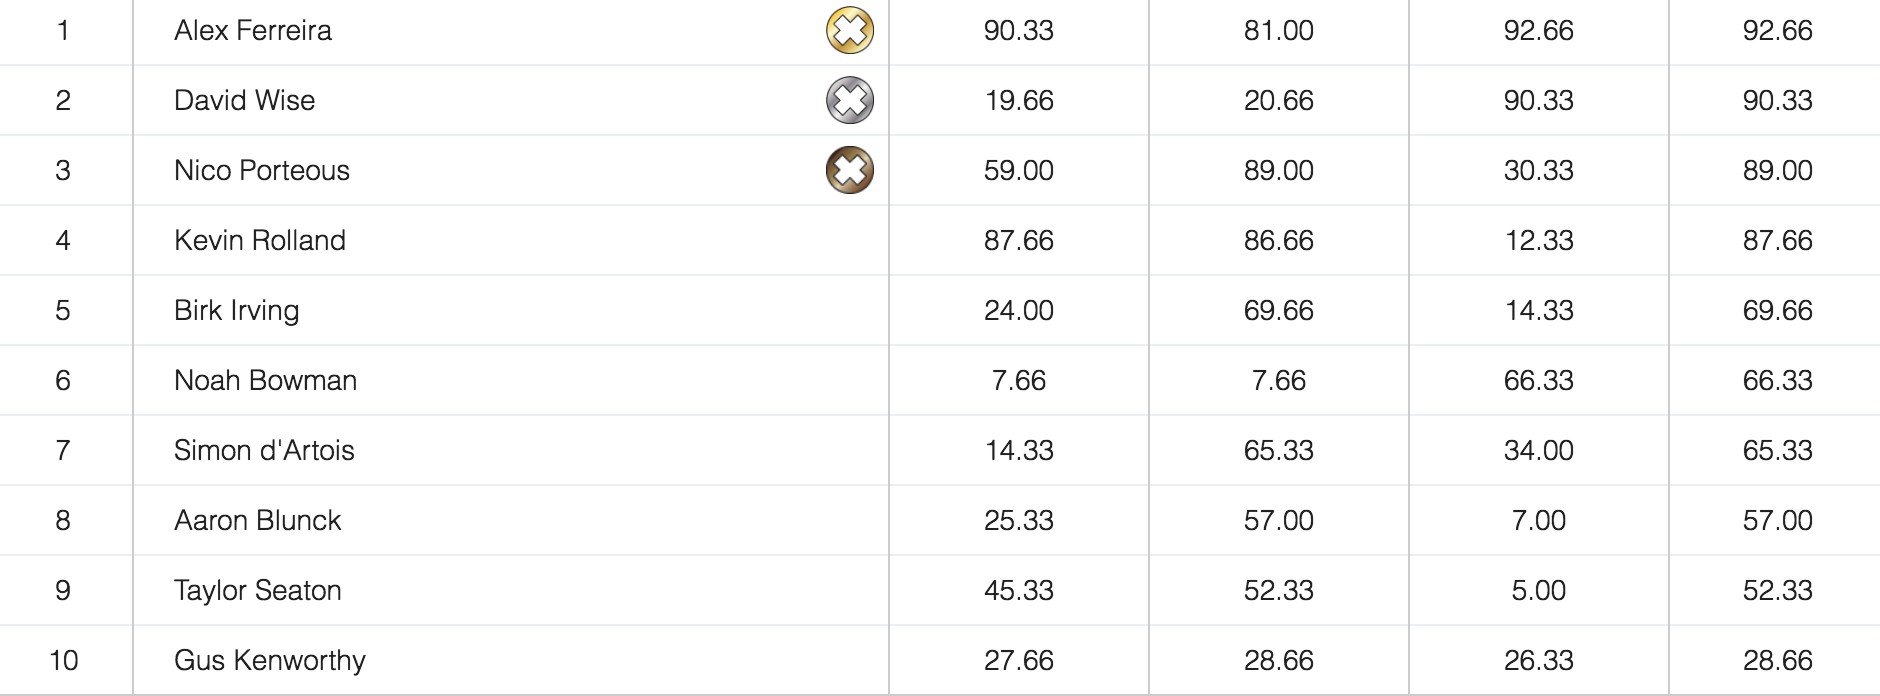Select Nico Porteous's 89.00 second run score
The image size is (1880, 696).
pyautogui.click(x=1278, y=170)
